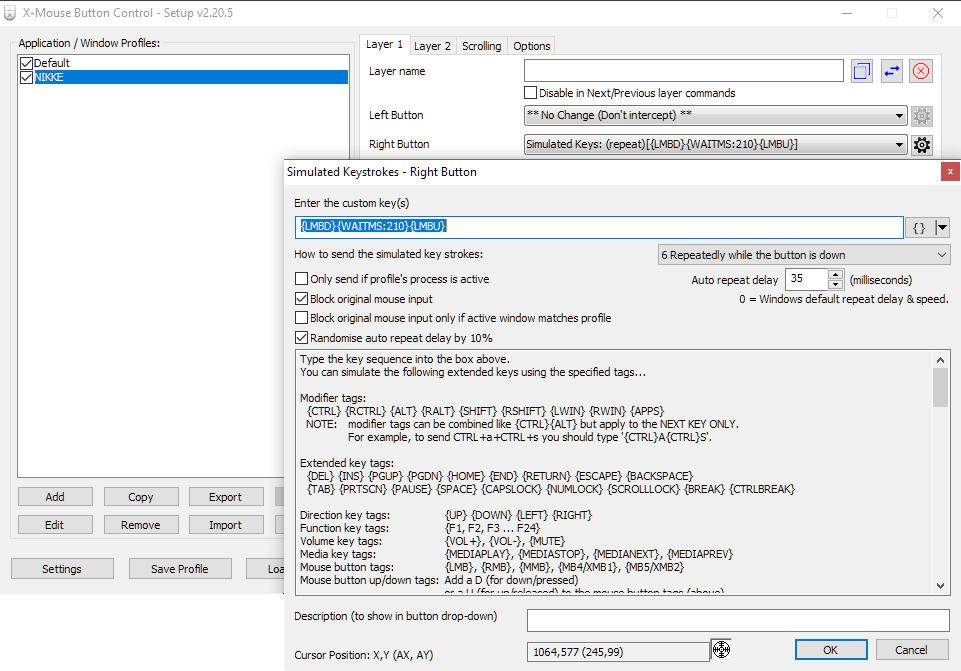Open the Scrolling tab

pyautogui.click(x=482, y=46)
